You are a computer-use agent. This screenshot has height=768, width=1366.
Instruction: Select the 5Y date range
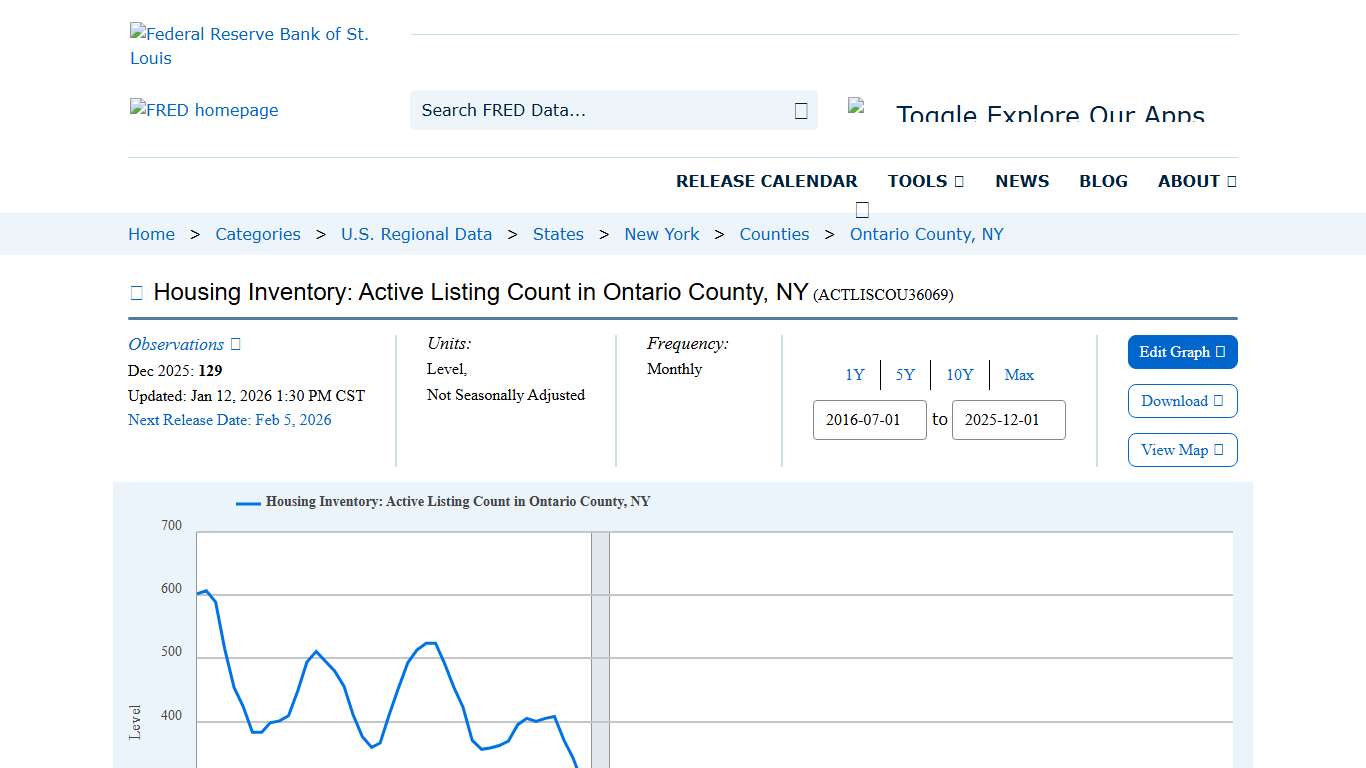point(905,374)
